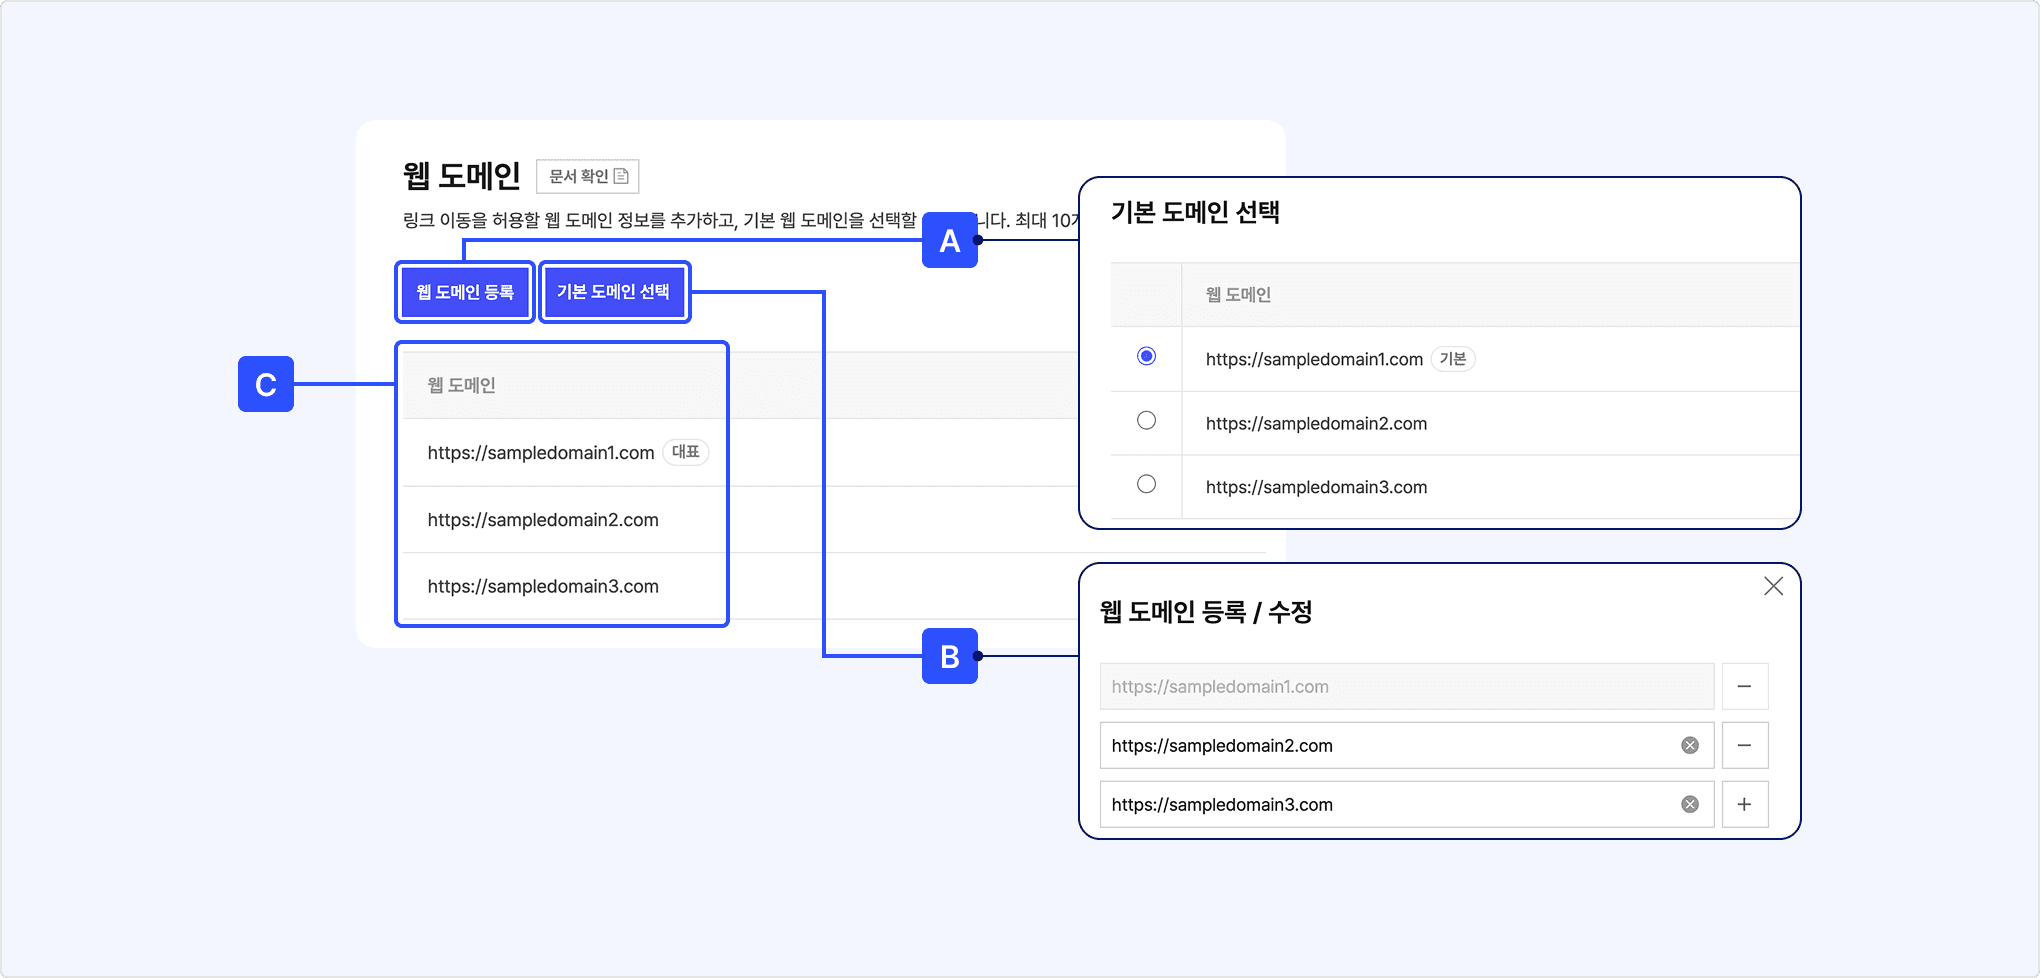Click the blue C annotation marker
The width and height of the screenshot is (2040, 978).
[266, 384]
